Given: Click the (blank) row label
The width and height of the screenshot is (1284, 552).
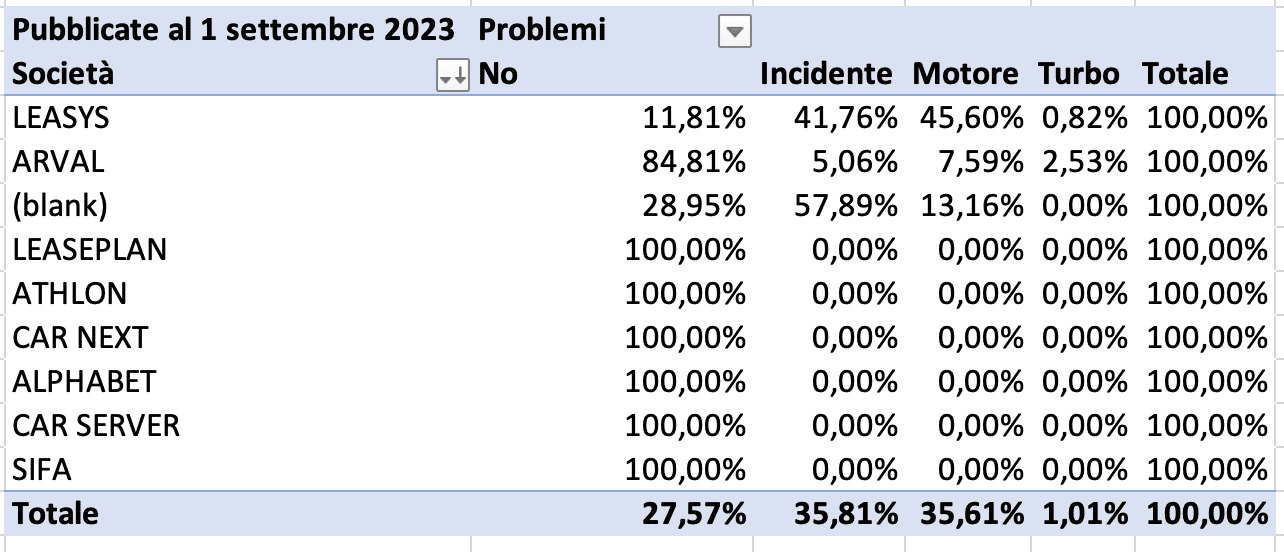Looking at the screenshot, I should point(60,206).
